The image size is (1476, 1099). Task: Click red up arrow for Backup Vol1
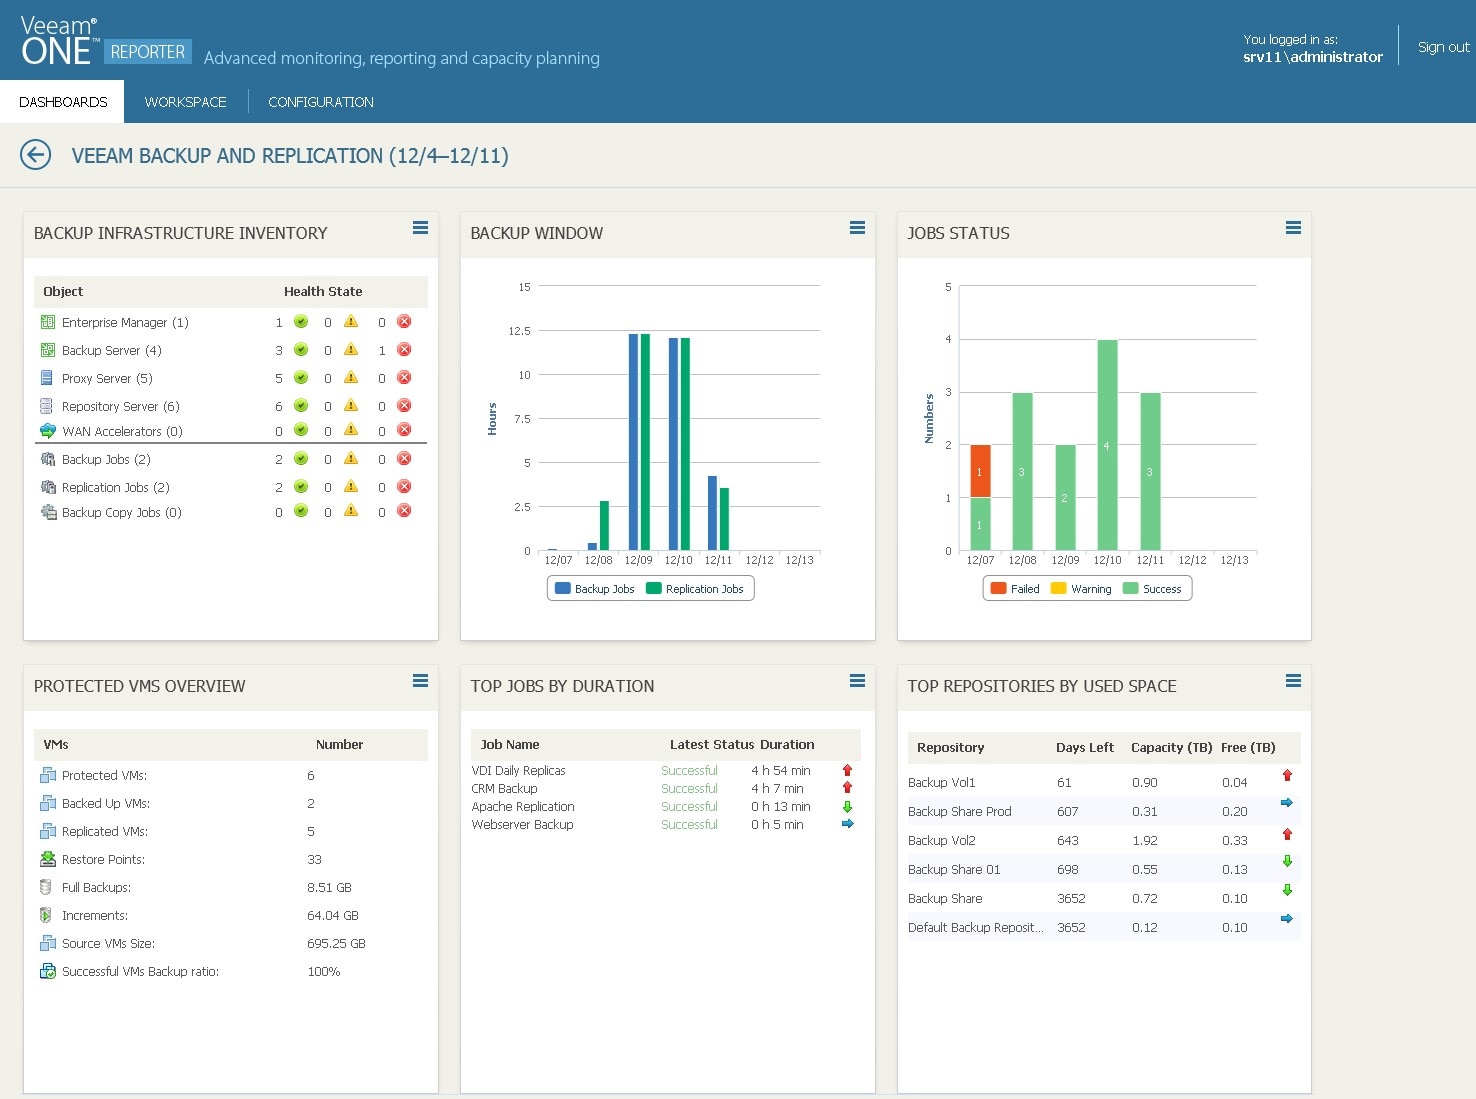click(x=1287, y=775)
